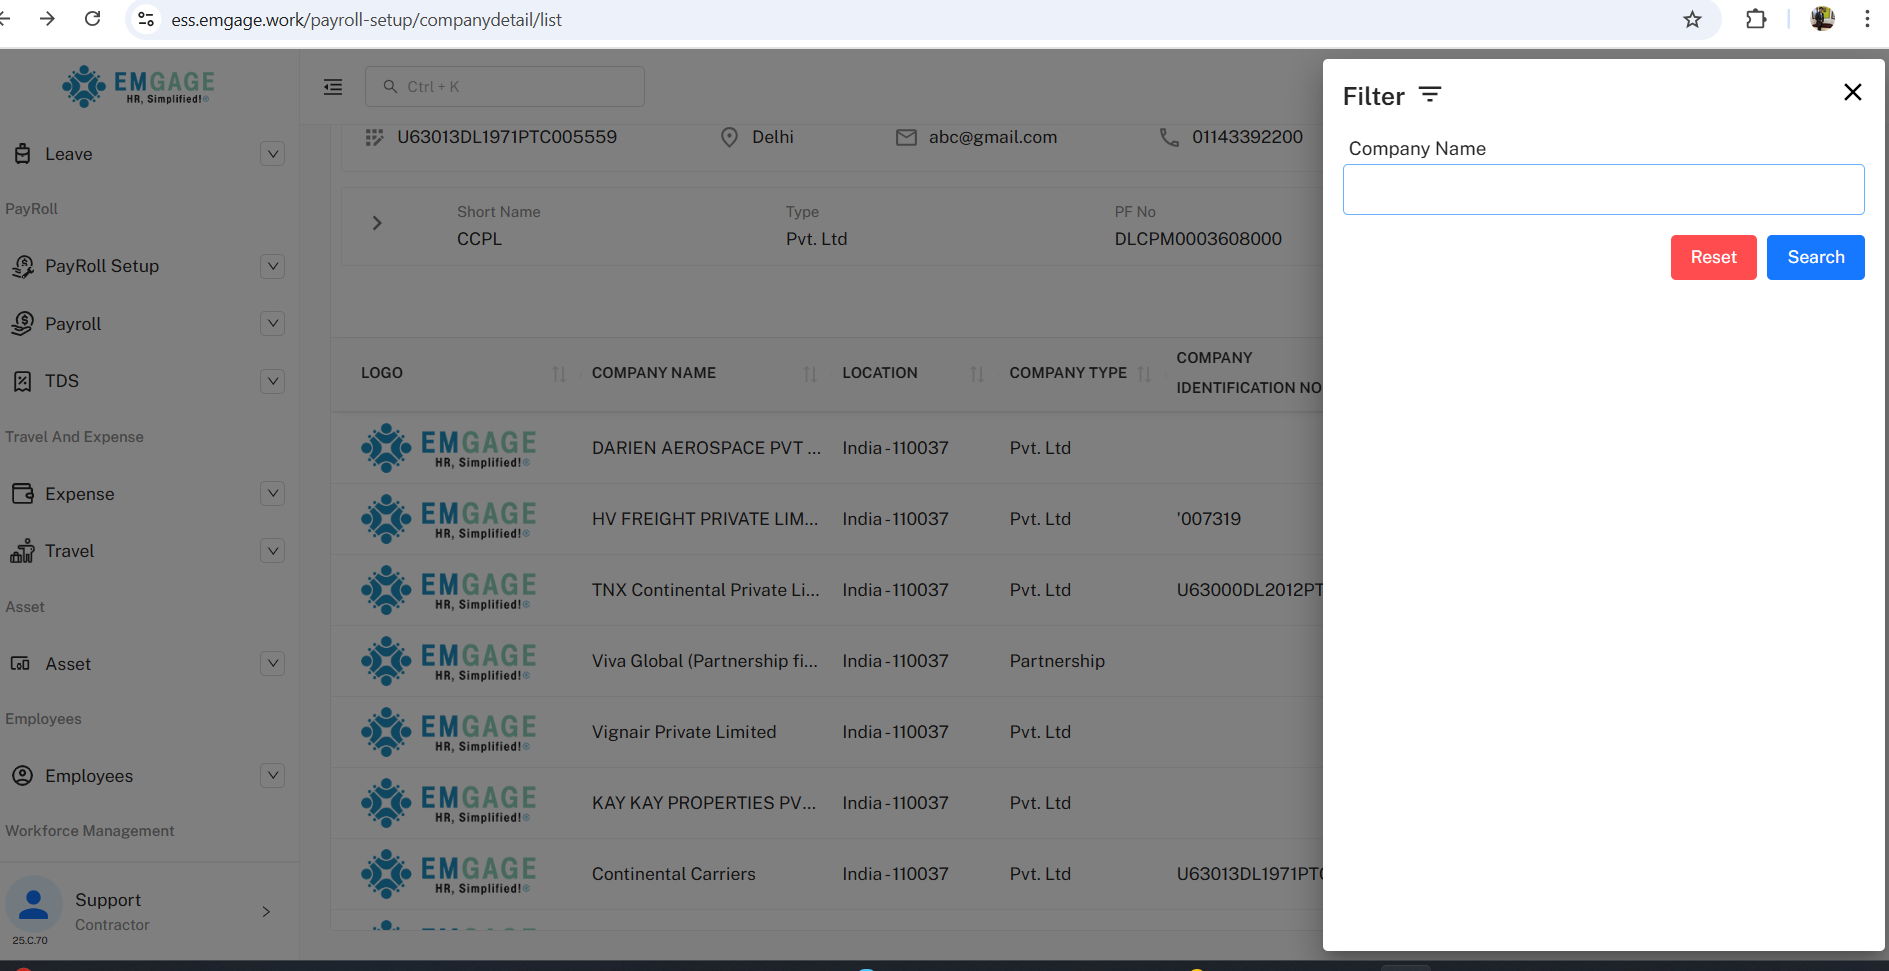
Task: Click the Asset icon in sidebar
Action: click(21, 664)
